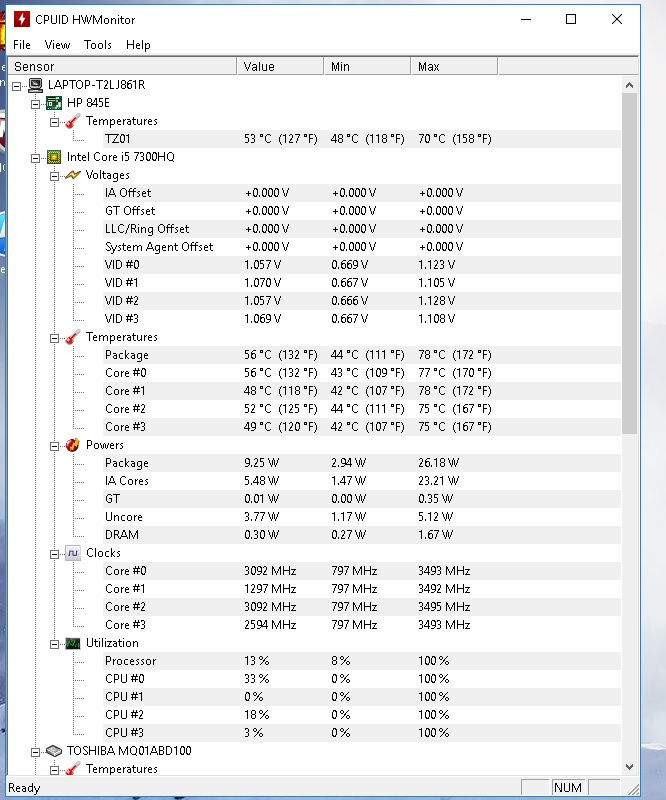The image size is (666, 800).
Task: Collapse the Intel Core i5 7300HQ node
Action: [x=35, y=158]
